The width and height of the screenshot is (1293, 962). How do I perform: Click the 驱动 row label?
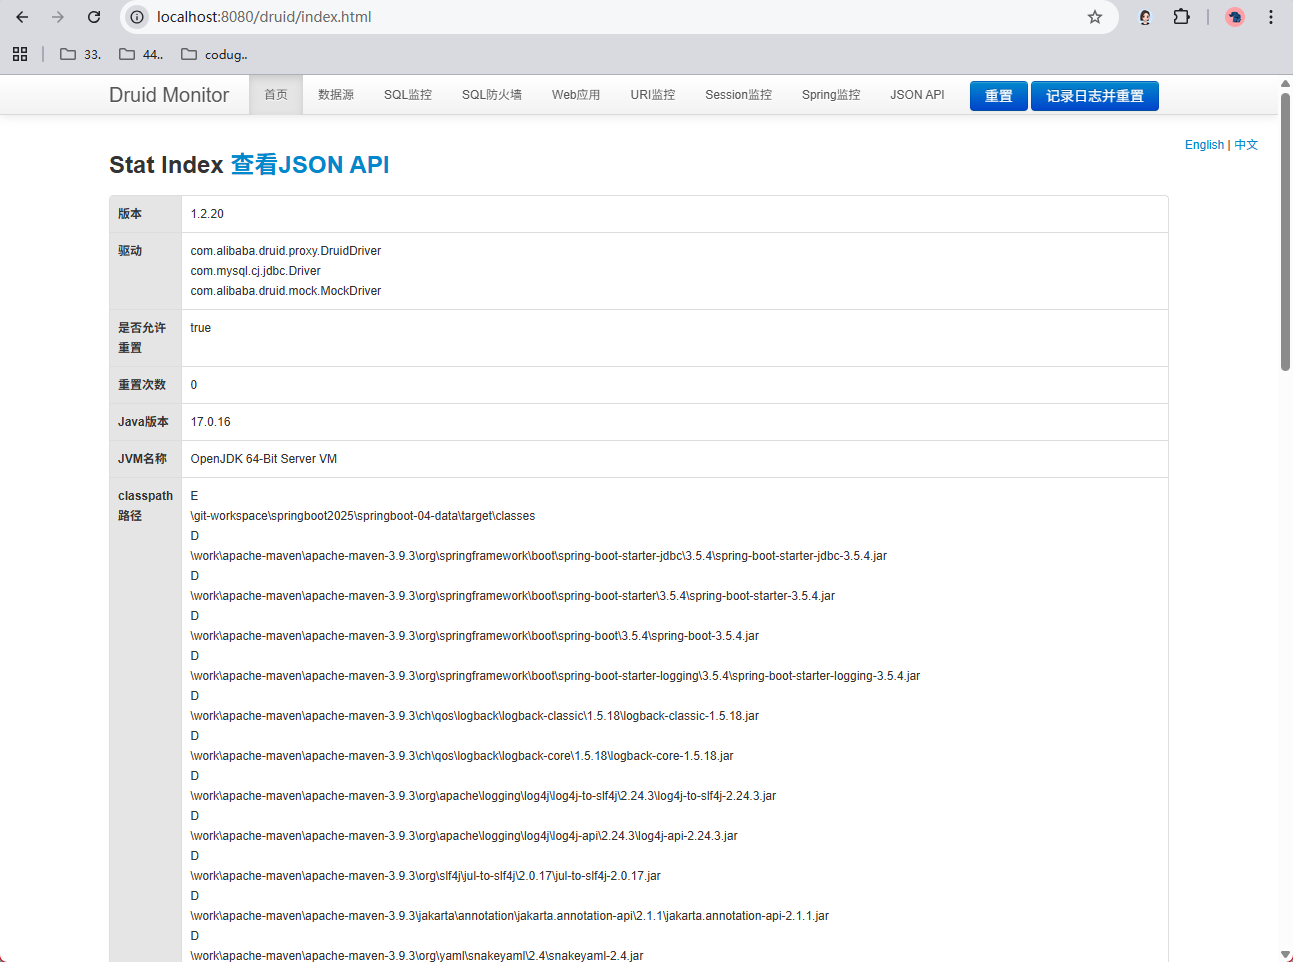click(130, 251)
